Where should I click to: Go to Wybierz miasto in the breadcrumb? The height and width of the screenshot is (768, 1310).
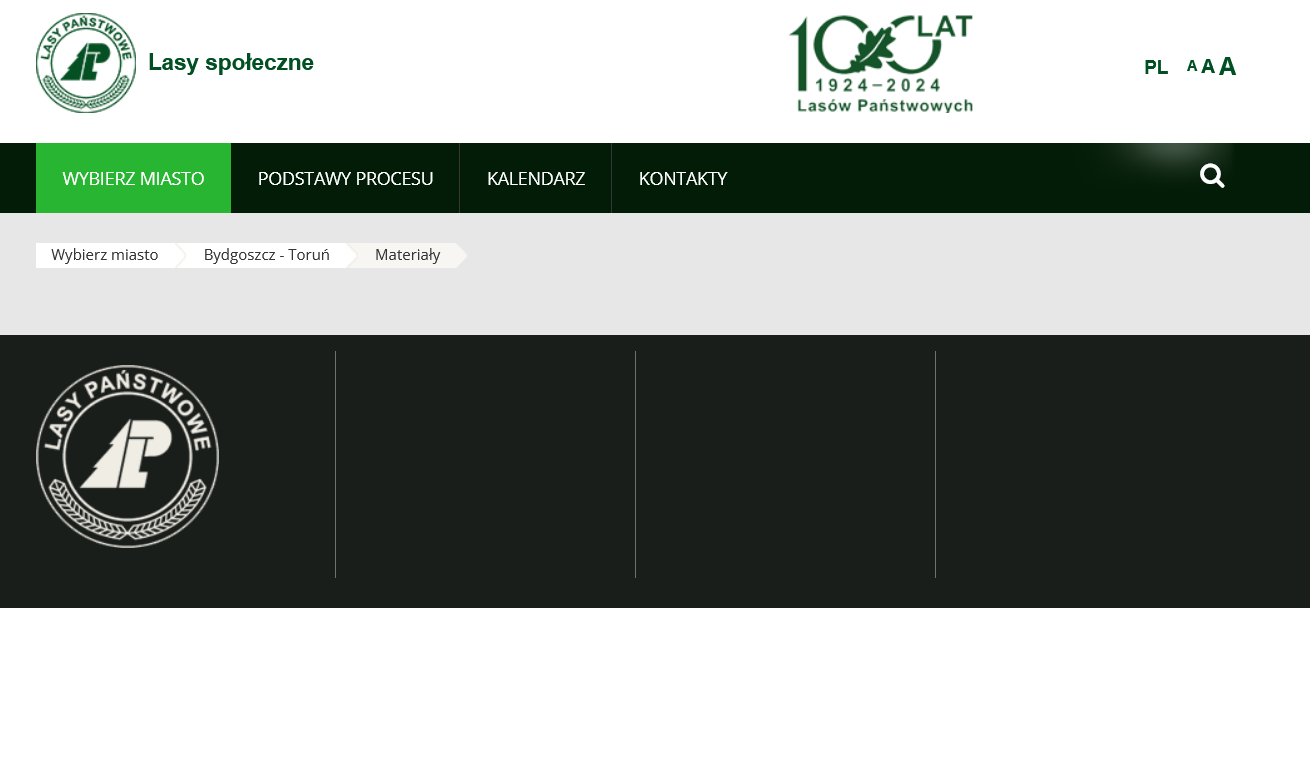click(x=105, y=255)
